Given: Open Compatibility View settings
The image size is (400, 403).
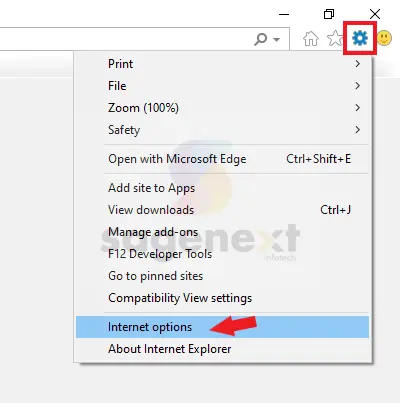Looking at the screenshot, I should (x=222, y=298).
